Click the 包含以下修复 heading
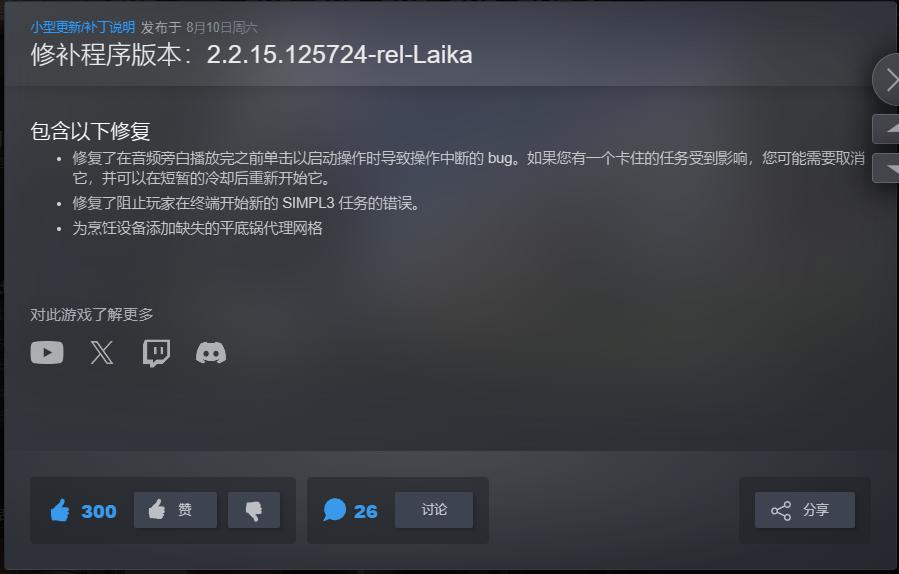This screenshot has height=574, width=899. (x=90, y=131)
